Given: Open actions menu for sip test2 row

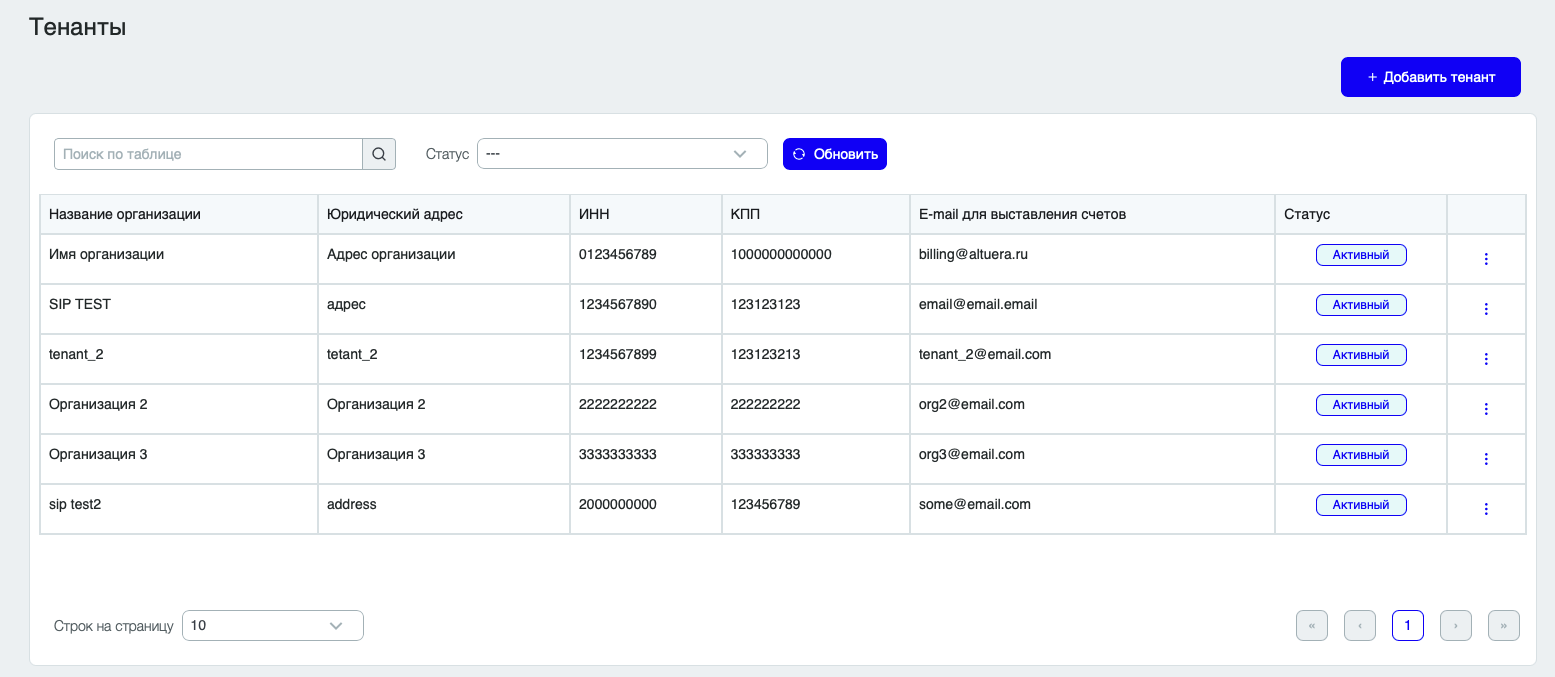Looking at the screenshot, I should [1486, 509].
